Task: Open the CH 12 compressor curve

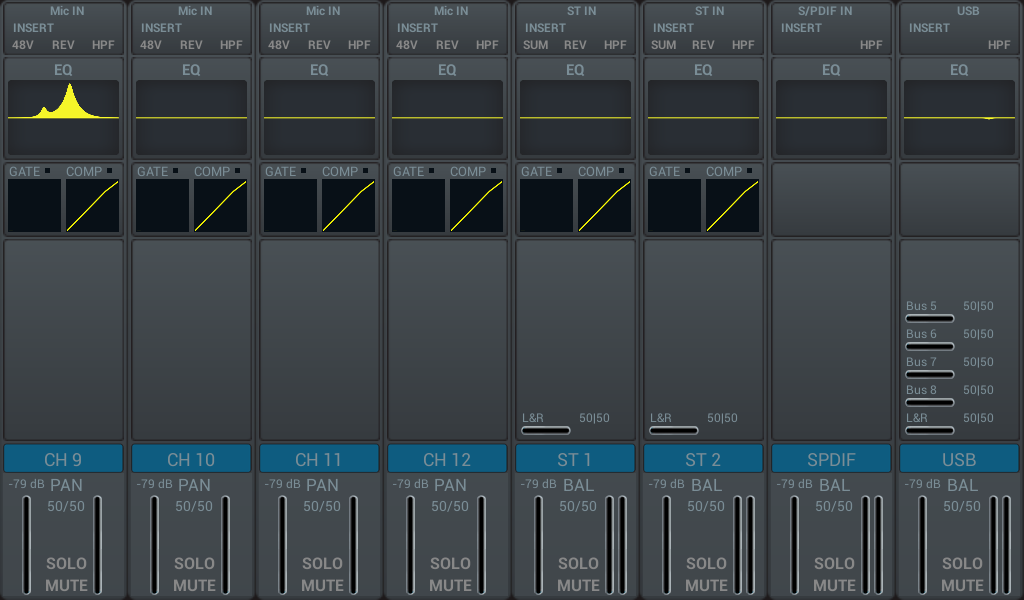Action: (476, 206)
